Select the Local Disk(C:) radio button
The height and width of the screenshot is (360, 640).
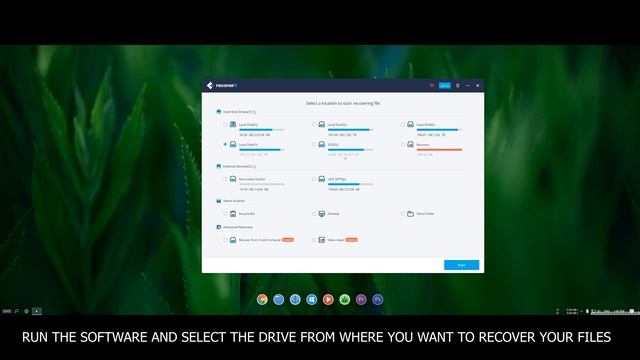(x=225, y=124)
